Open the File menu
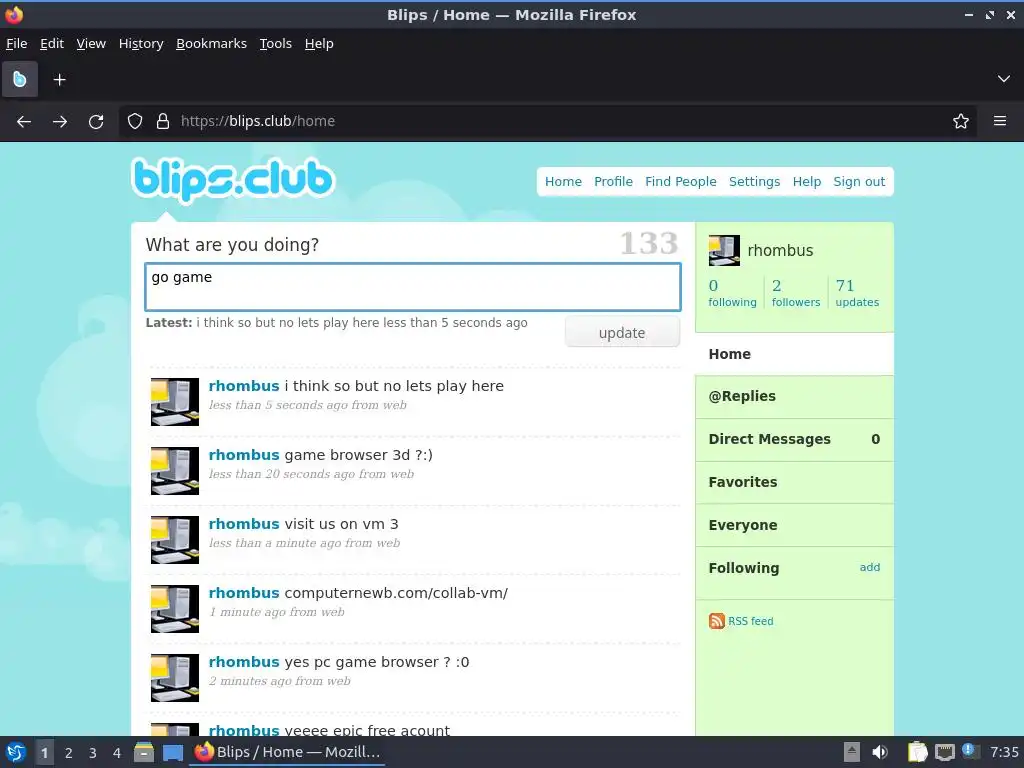Viewport: 1024px width, 768px height. point(16,44)
